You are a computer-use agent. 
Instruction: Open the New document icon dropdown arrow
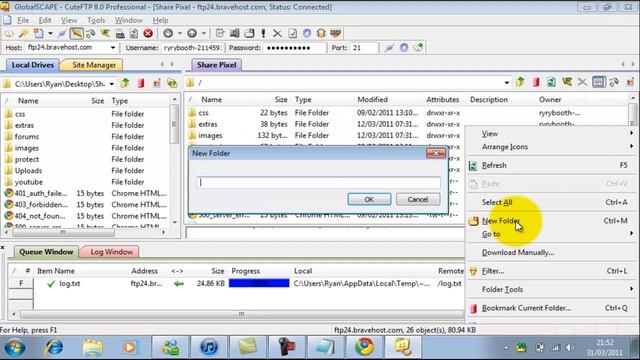coord(50,33)
